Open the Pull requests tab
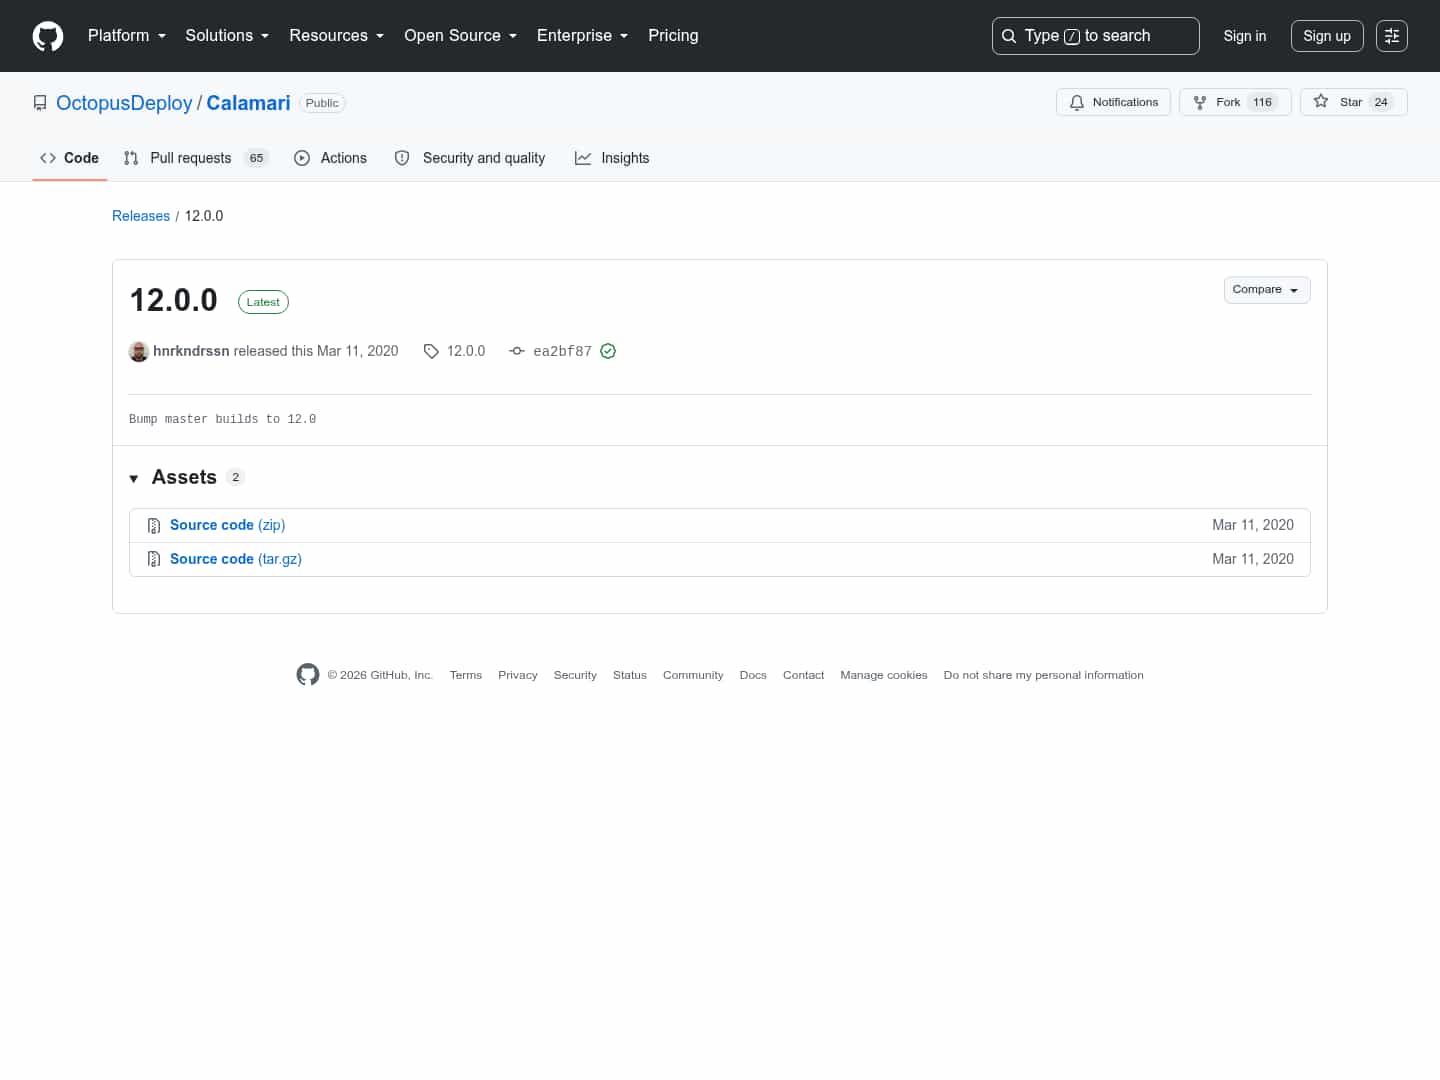The height and width of the screenshot is (1080, 1440). (196, 158)
